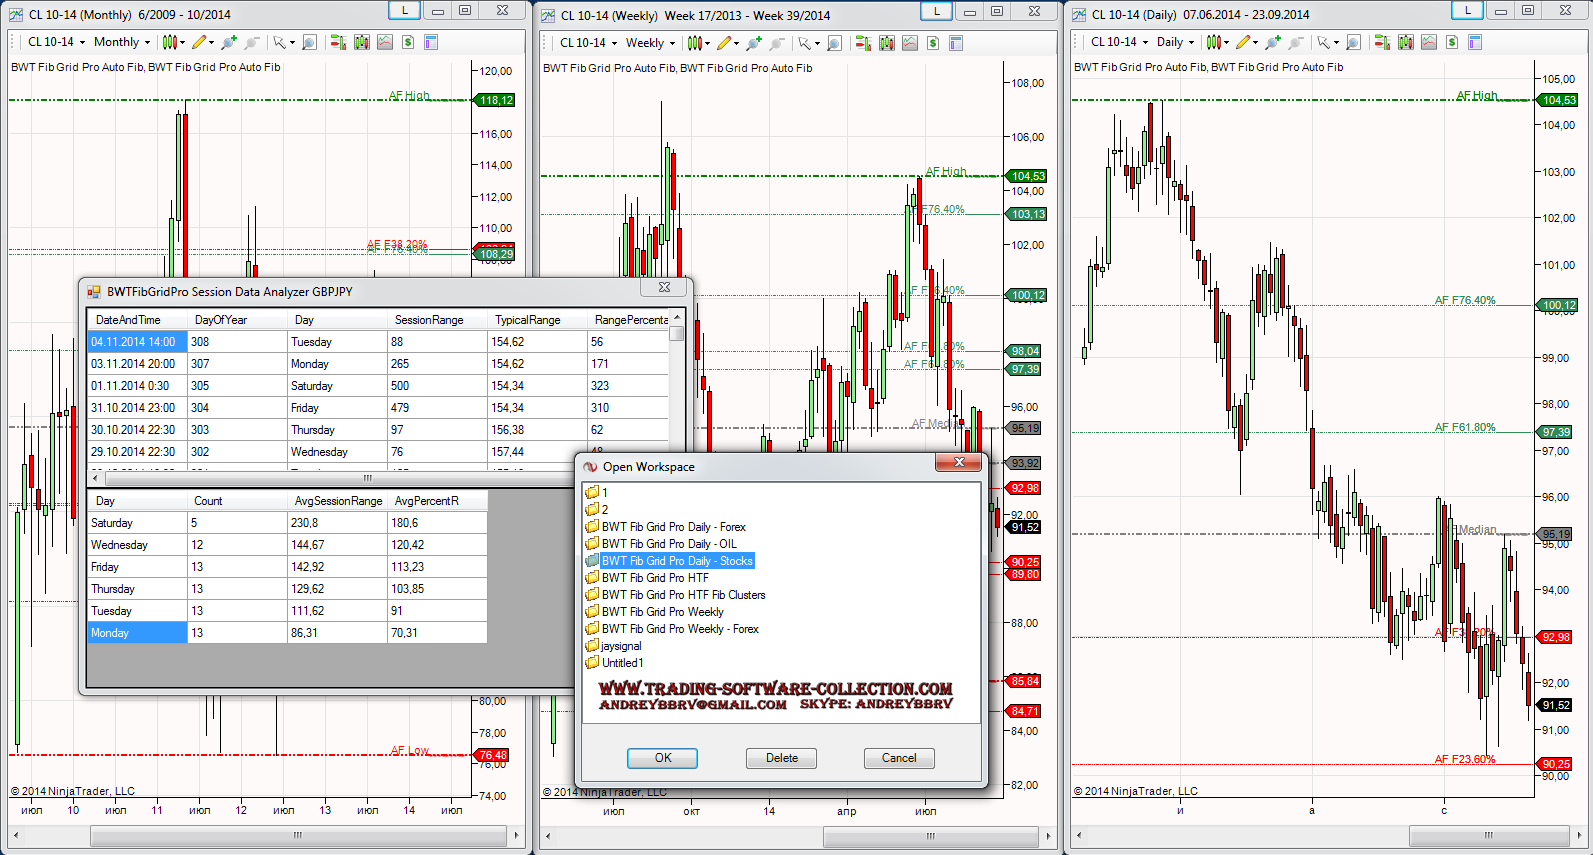Click the zoom frame magnifier icon in Weekly chart
Image resolution: width=1593 pixels, height=855 pixels.
click(834, 43)
